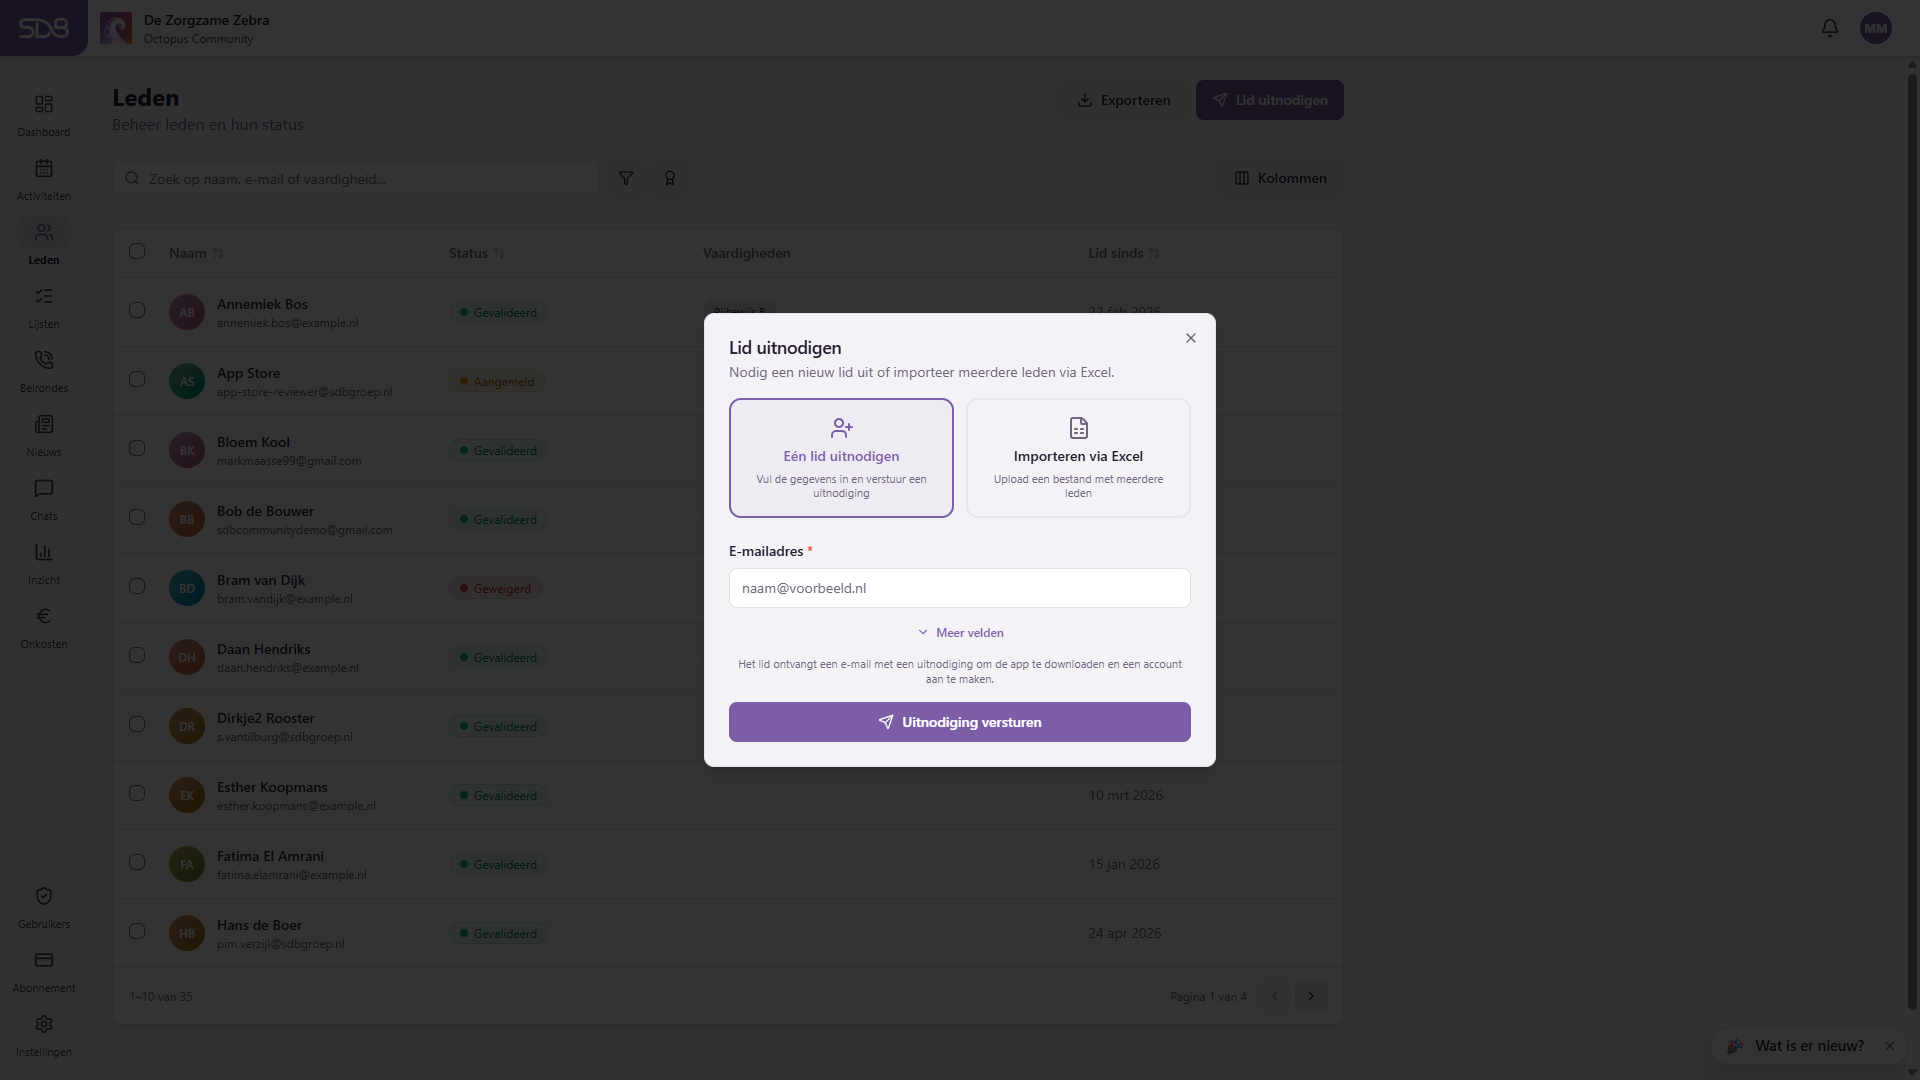Select the checkbox for Bram van Dijk
Image resolution: width=1920 pixels, height=1080 pixels.
click(x=137, y=586)
